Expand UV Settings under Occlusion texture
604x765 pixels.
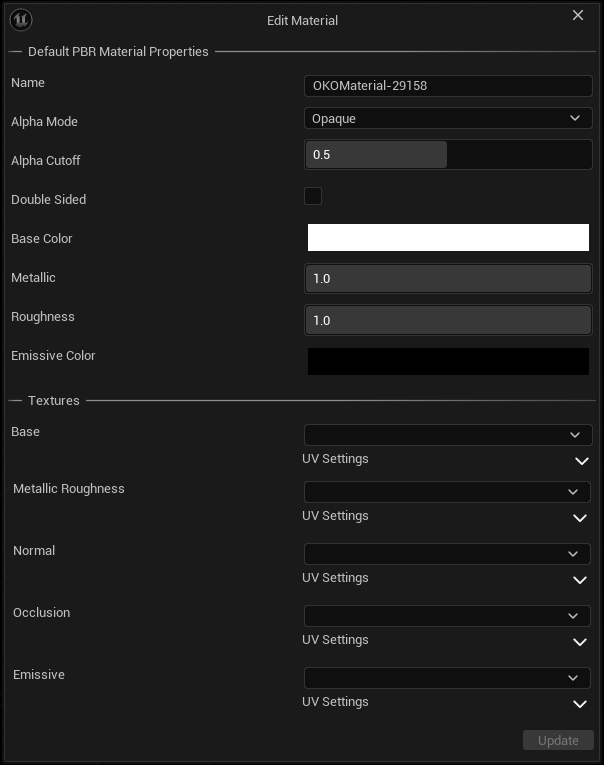tap(580, 642)
